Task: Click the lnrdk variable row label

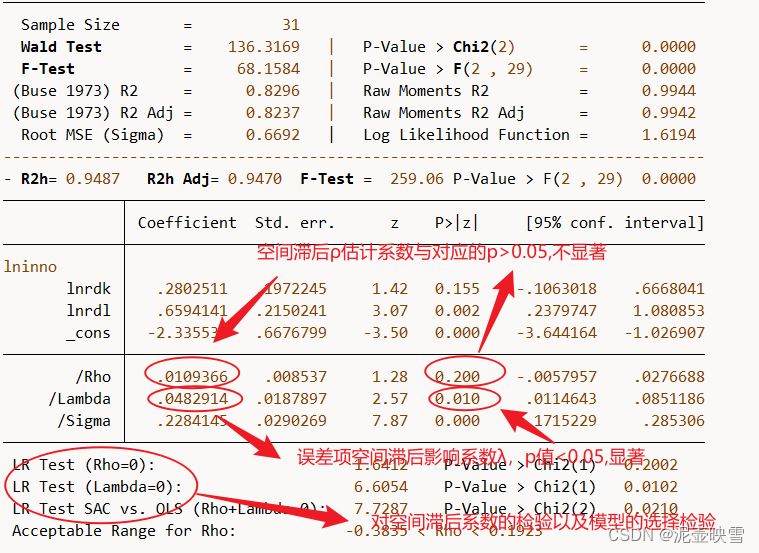Action: 89,289
